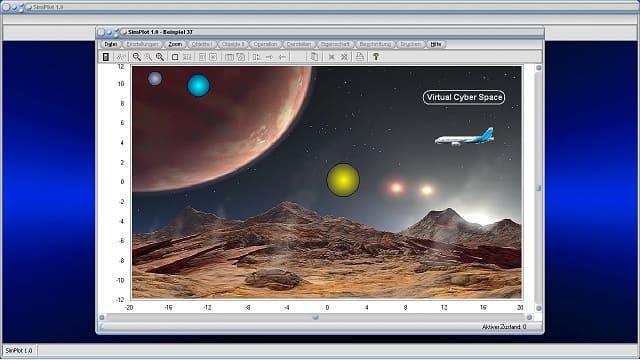Click the cyan sphere in the plot

point(198,86)
